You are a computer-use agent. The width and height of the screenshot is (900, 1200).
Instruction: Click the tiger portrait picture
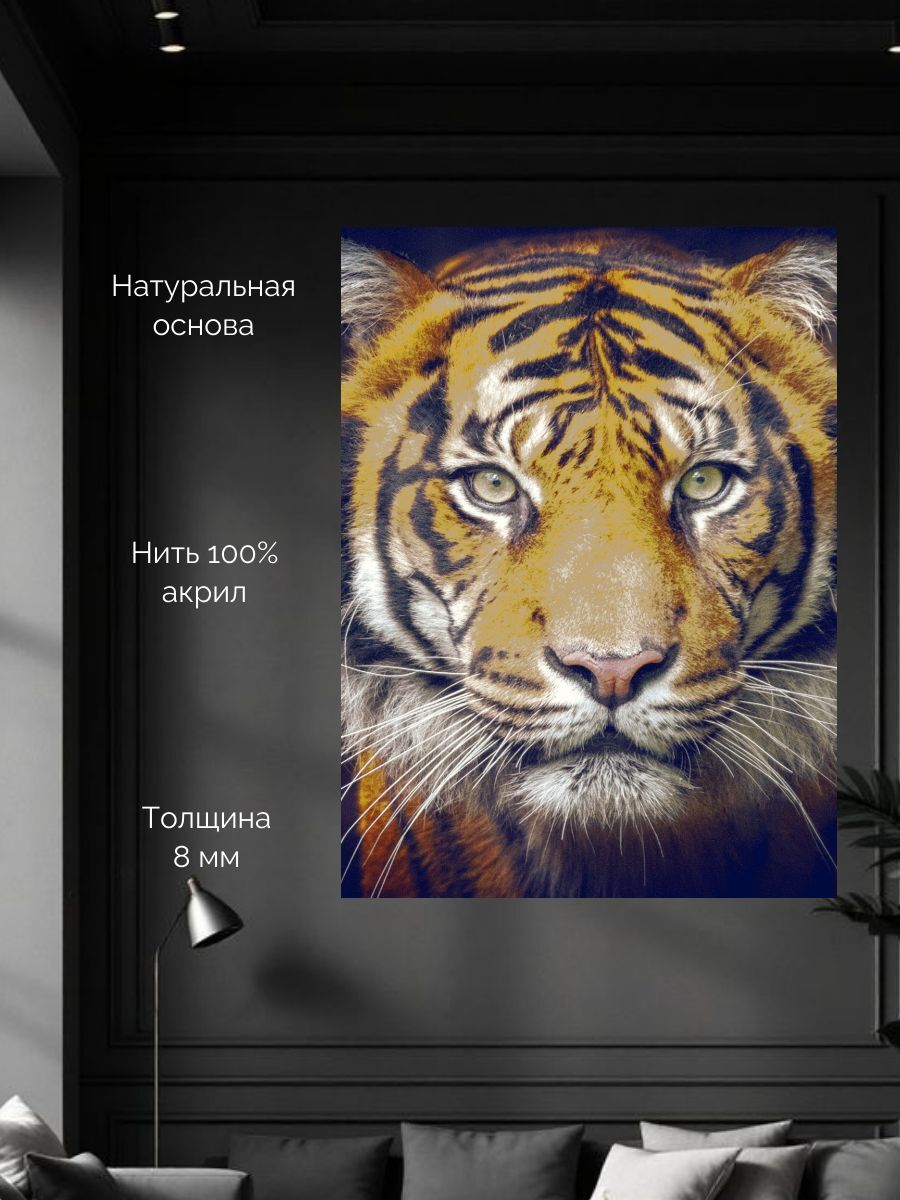(588, 562)
